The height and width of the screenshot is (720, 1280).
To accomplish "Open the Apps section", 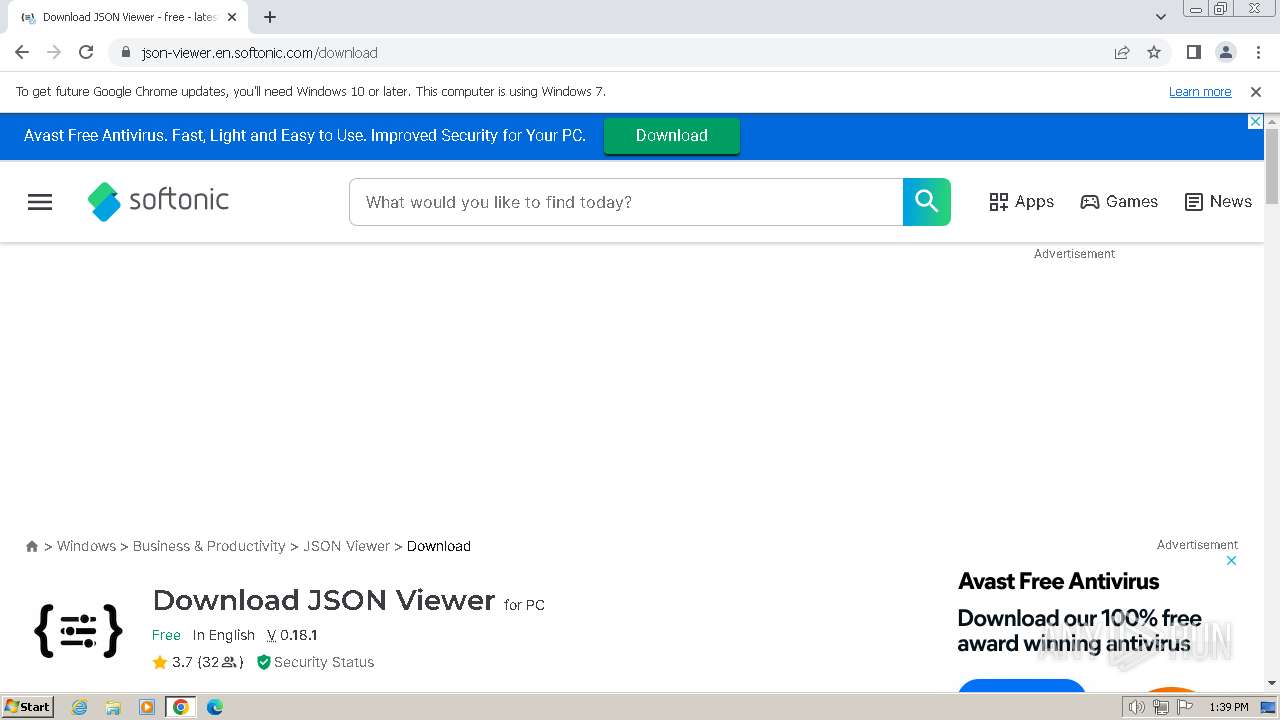I will click(x=1021, y=202).
